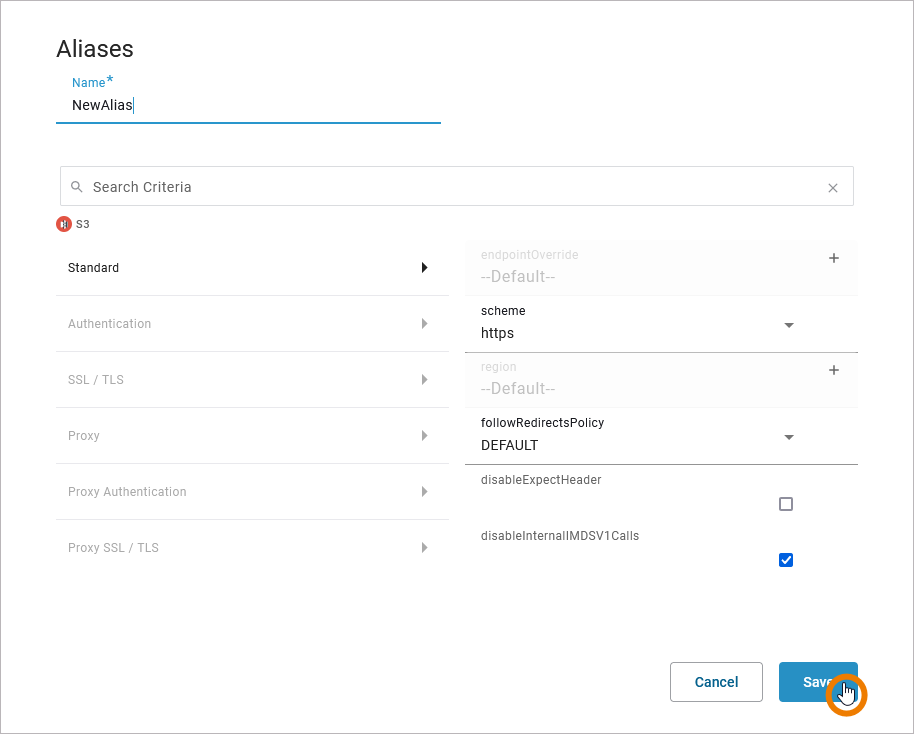Select the Proxy Authentication category
914x734 pixels.
[x=127, y=492]
